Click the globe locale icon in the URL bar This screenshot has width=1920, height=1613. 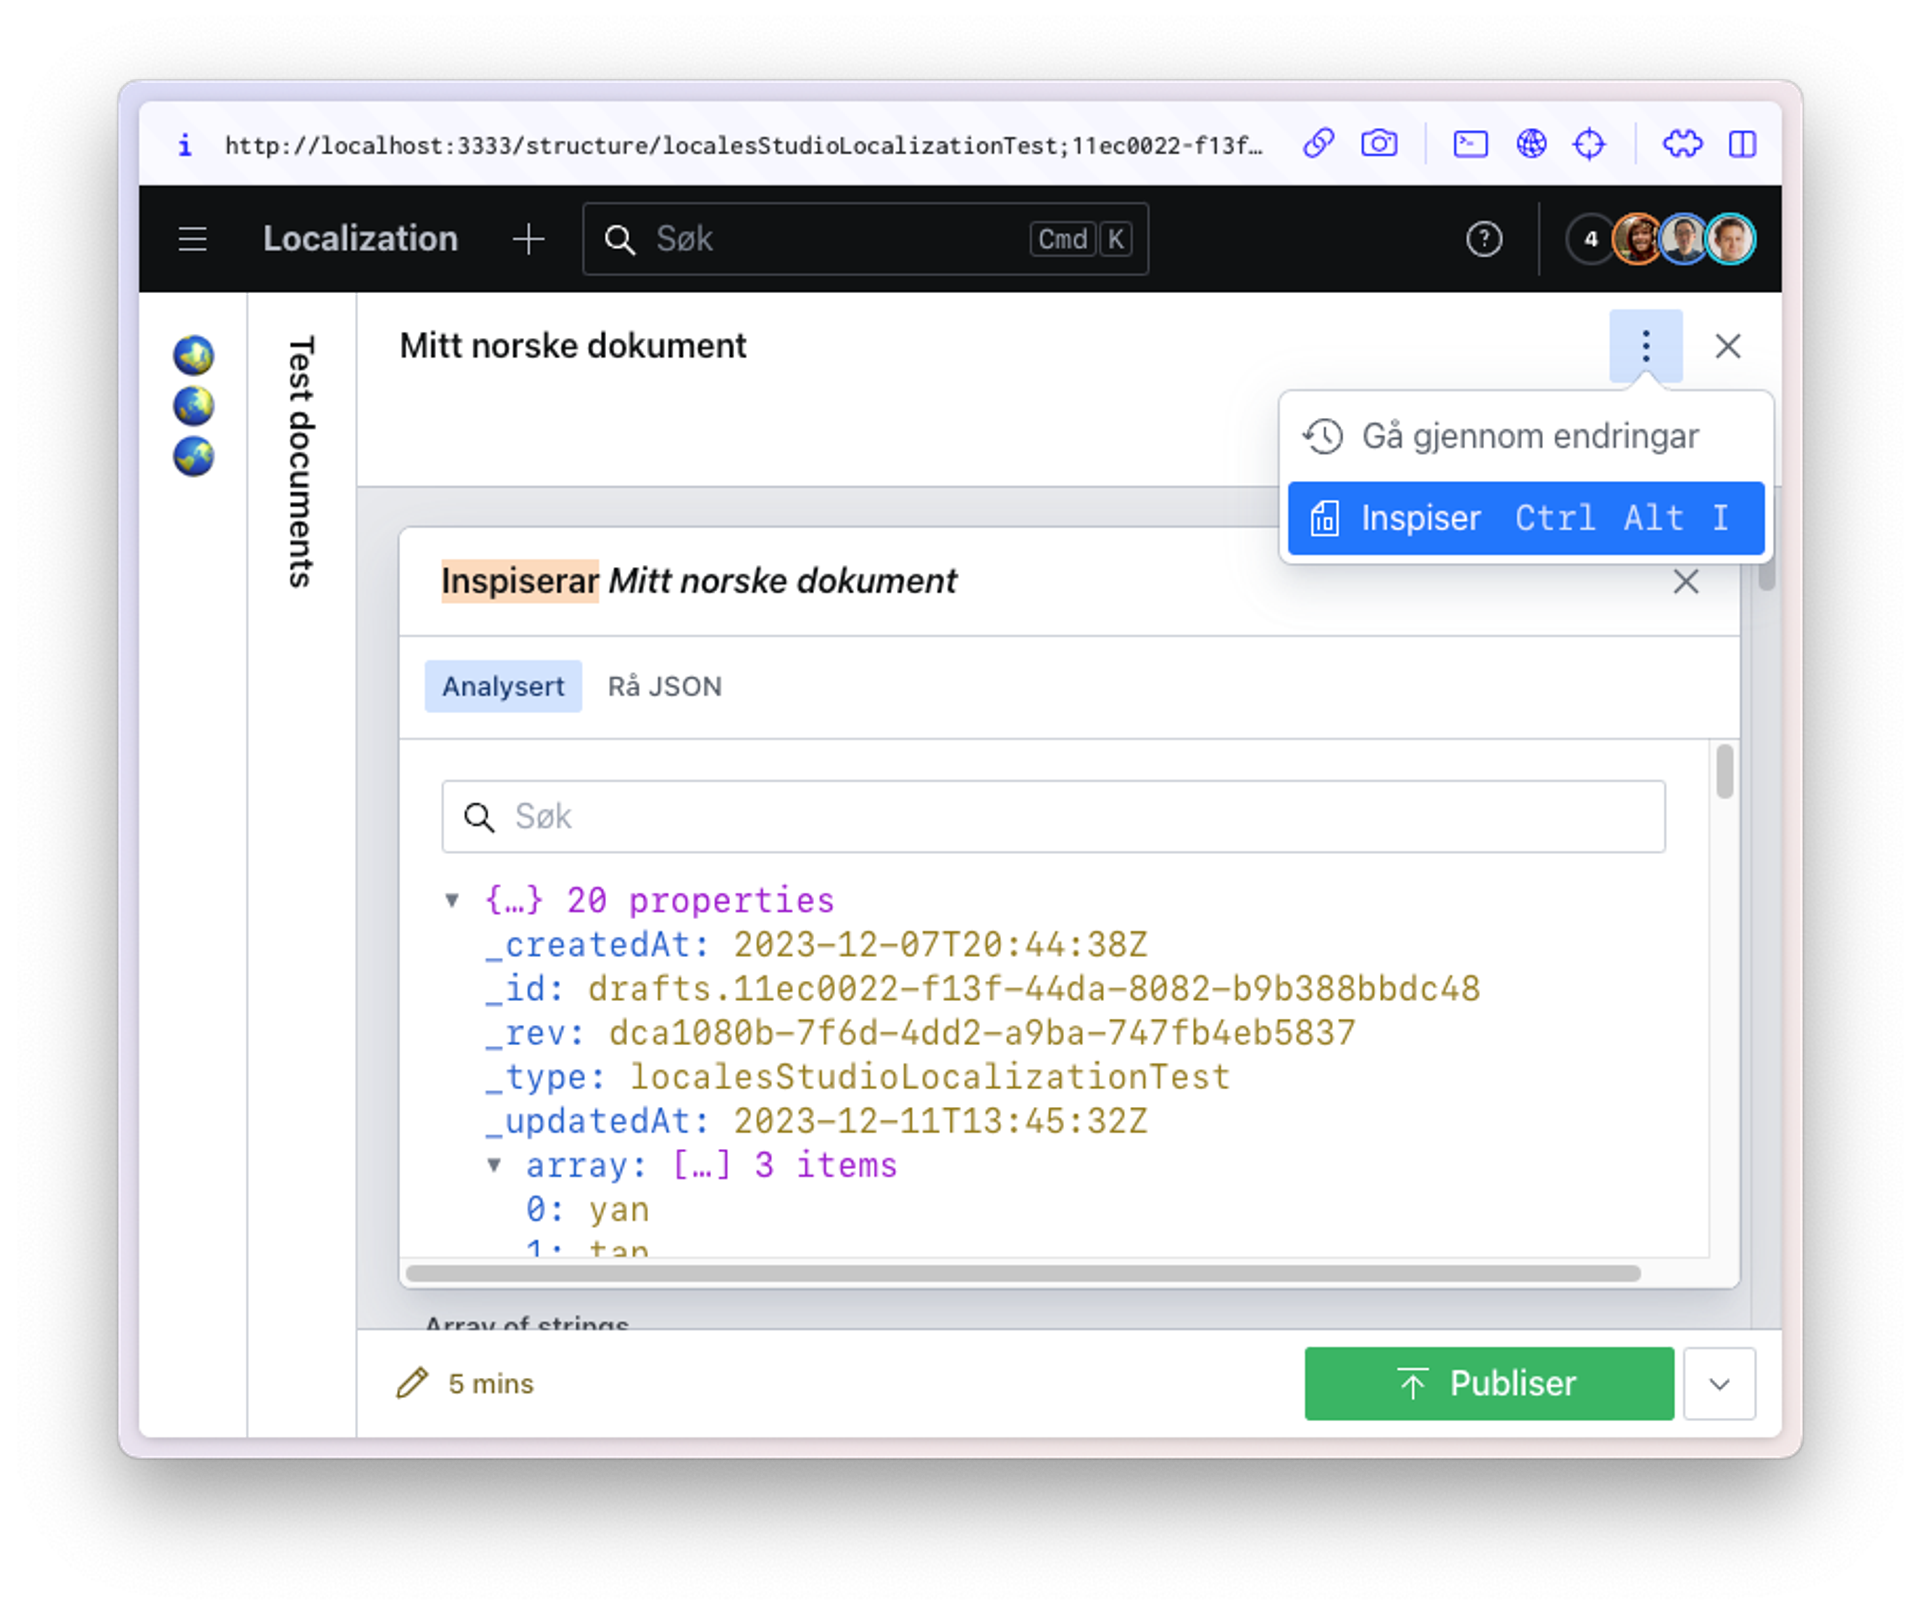(x=1531, y=144)
